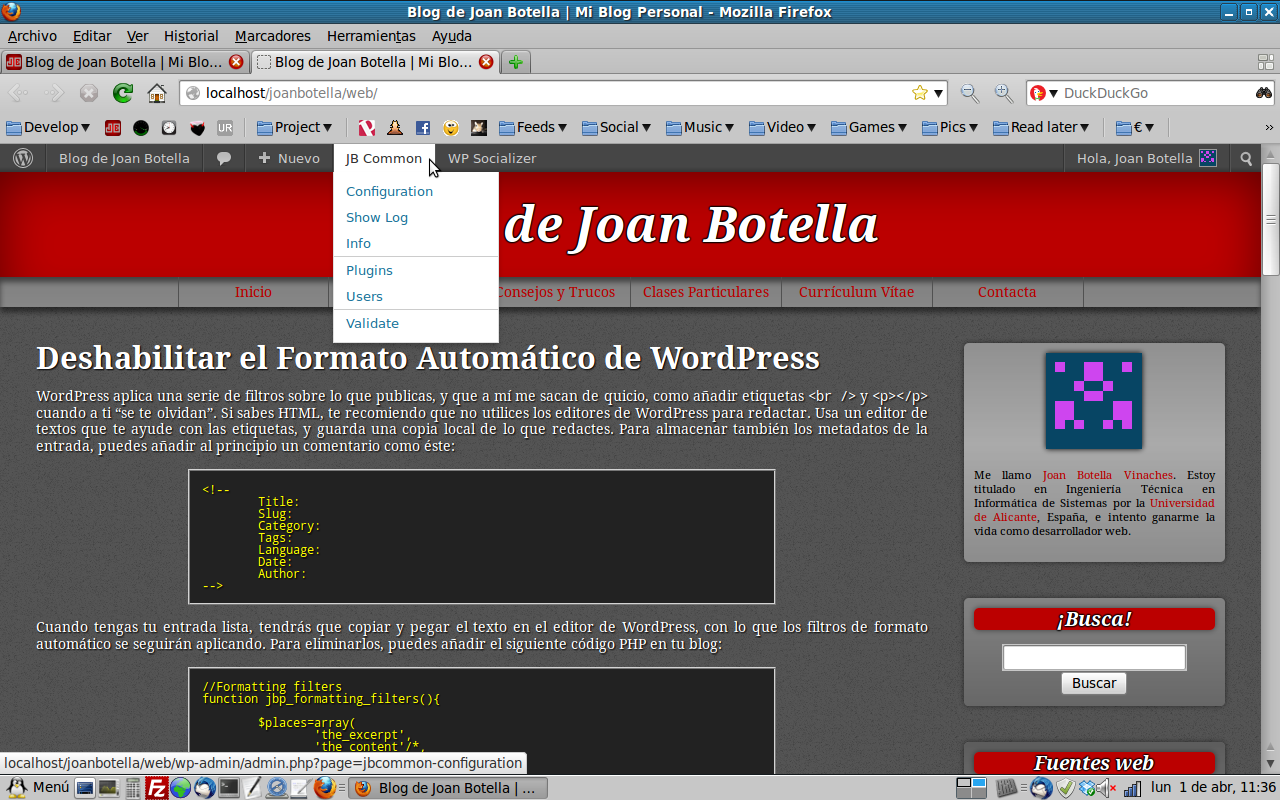The image size is (1280, 800).
Task: Open the Curriculum Vitae nav link
Action: [x=856, y=292]
